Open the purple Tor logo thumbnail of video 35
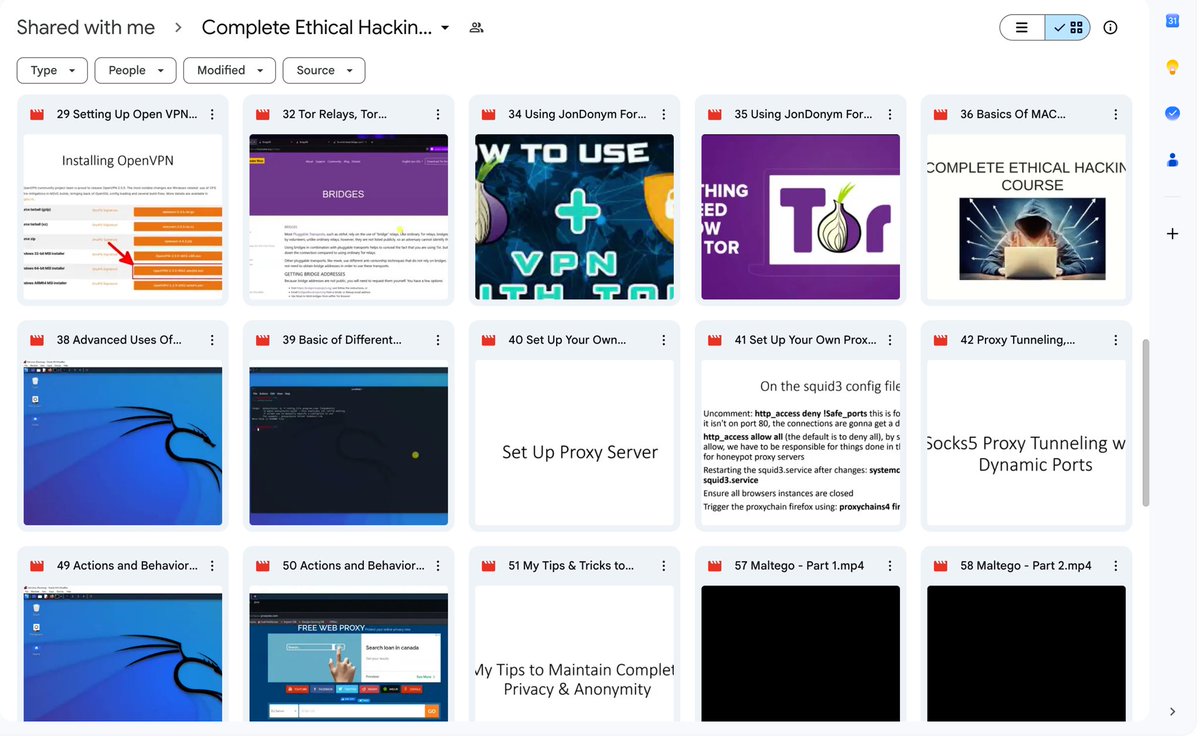 click(801, 217)
